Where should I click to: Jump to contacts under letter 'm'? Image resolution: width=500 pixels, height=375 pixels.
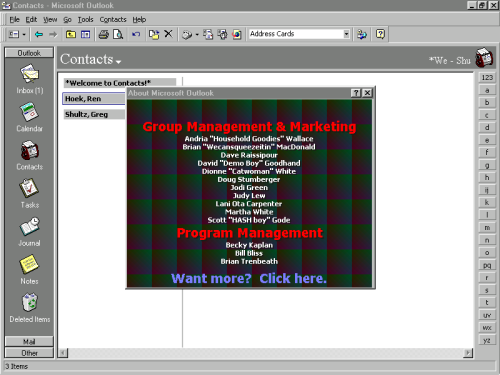coord(487,228)
